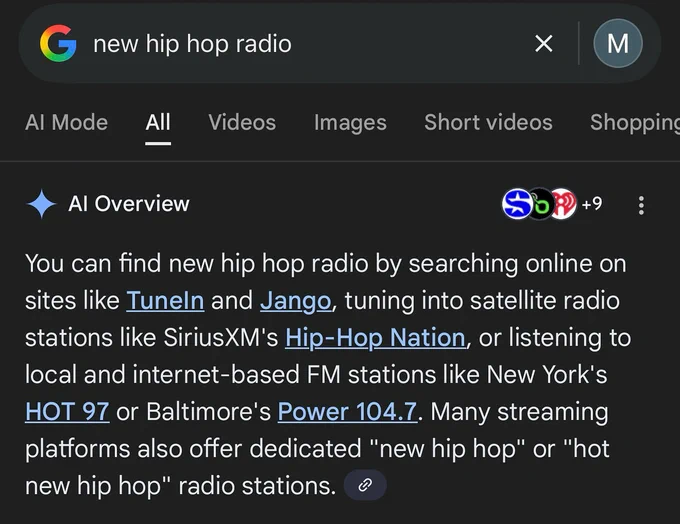Image resolution: width=680 pixels, height=524 pixels.
Task: Tap the Google logo in search bar
Action: click(x=58, y=43)
